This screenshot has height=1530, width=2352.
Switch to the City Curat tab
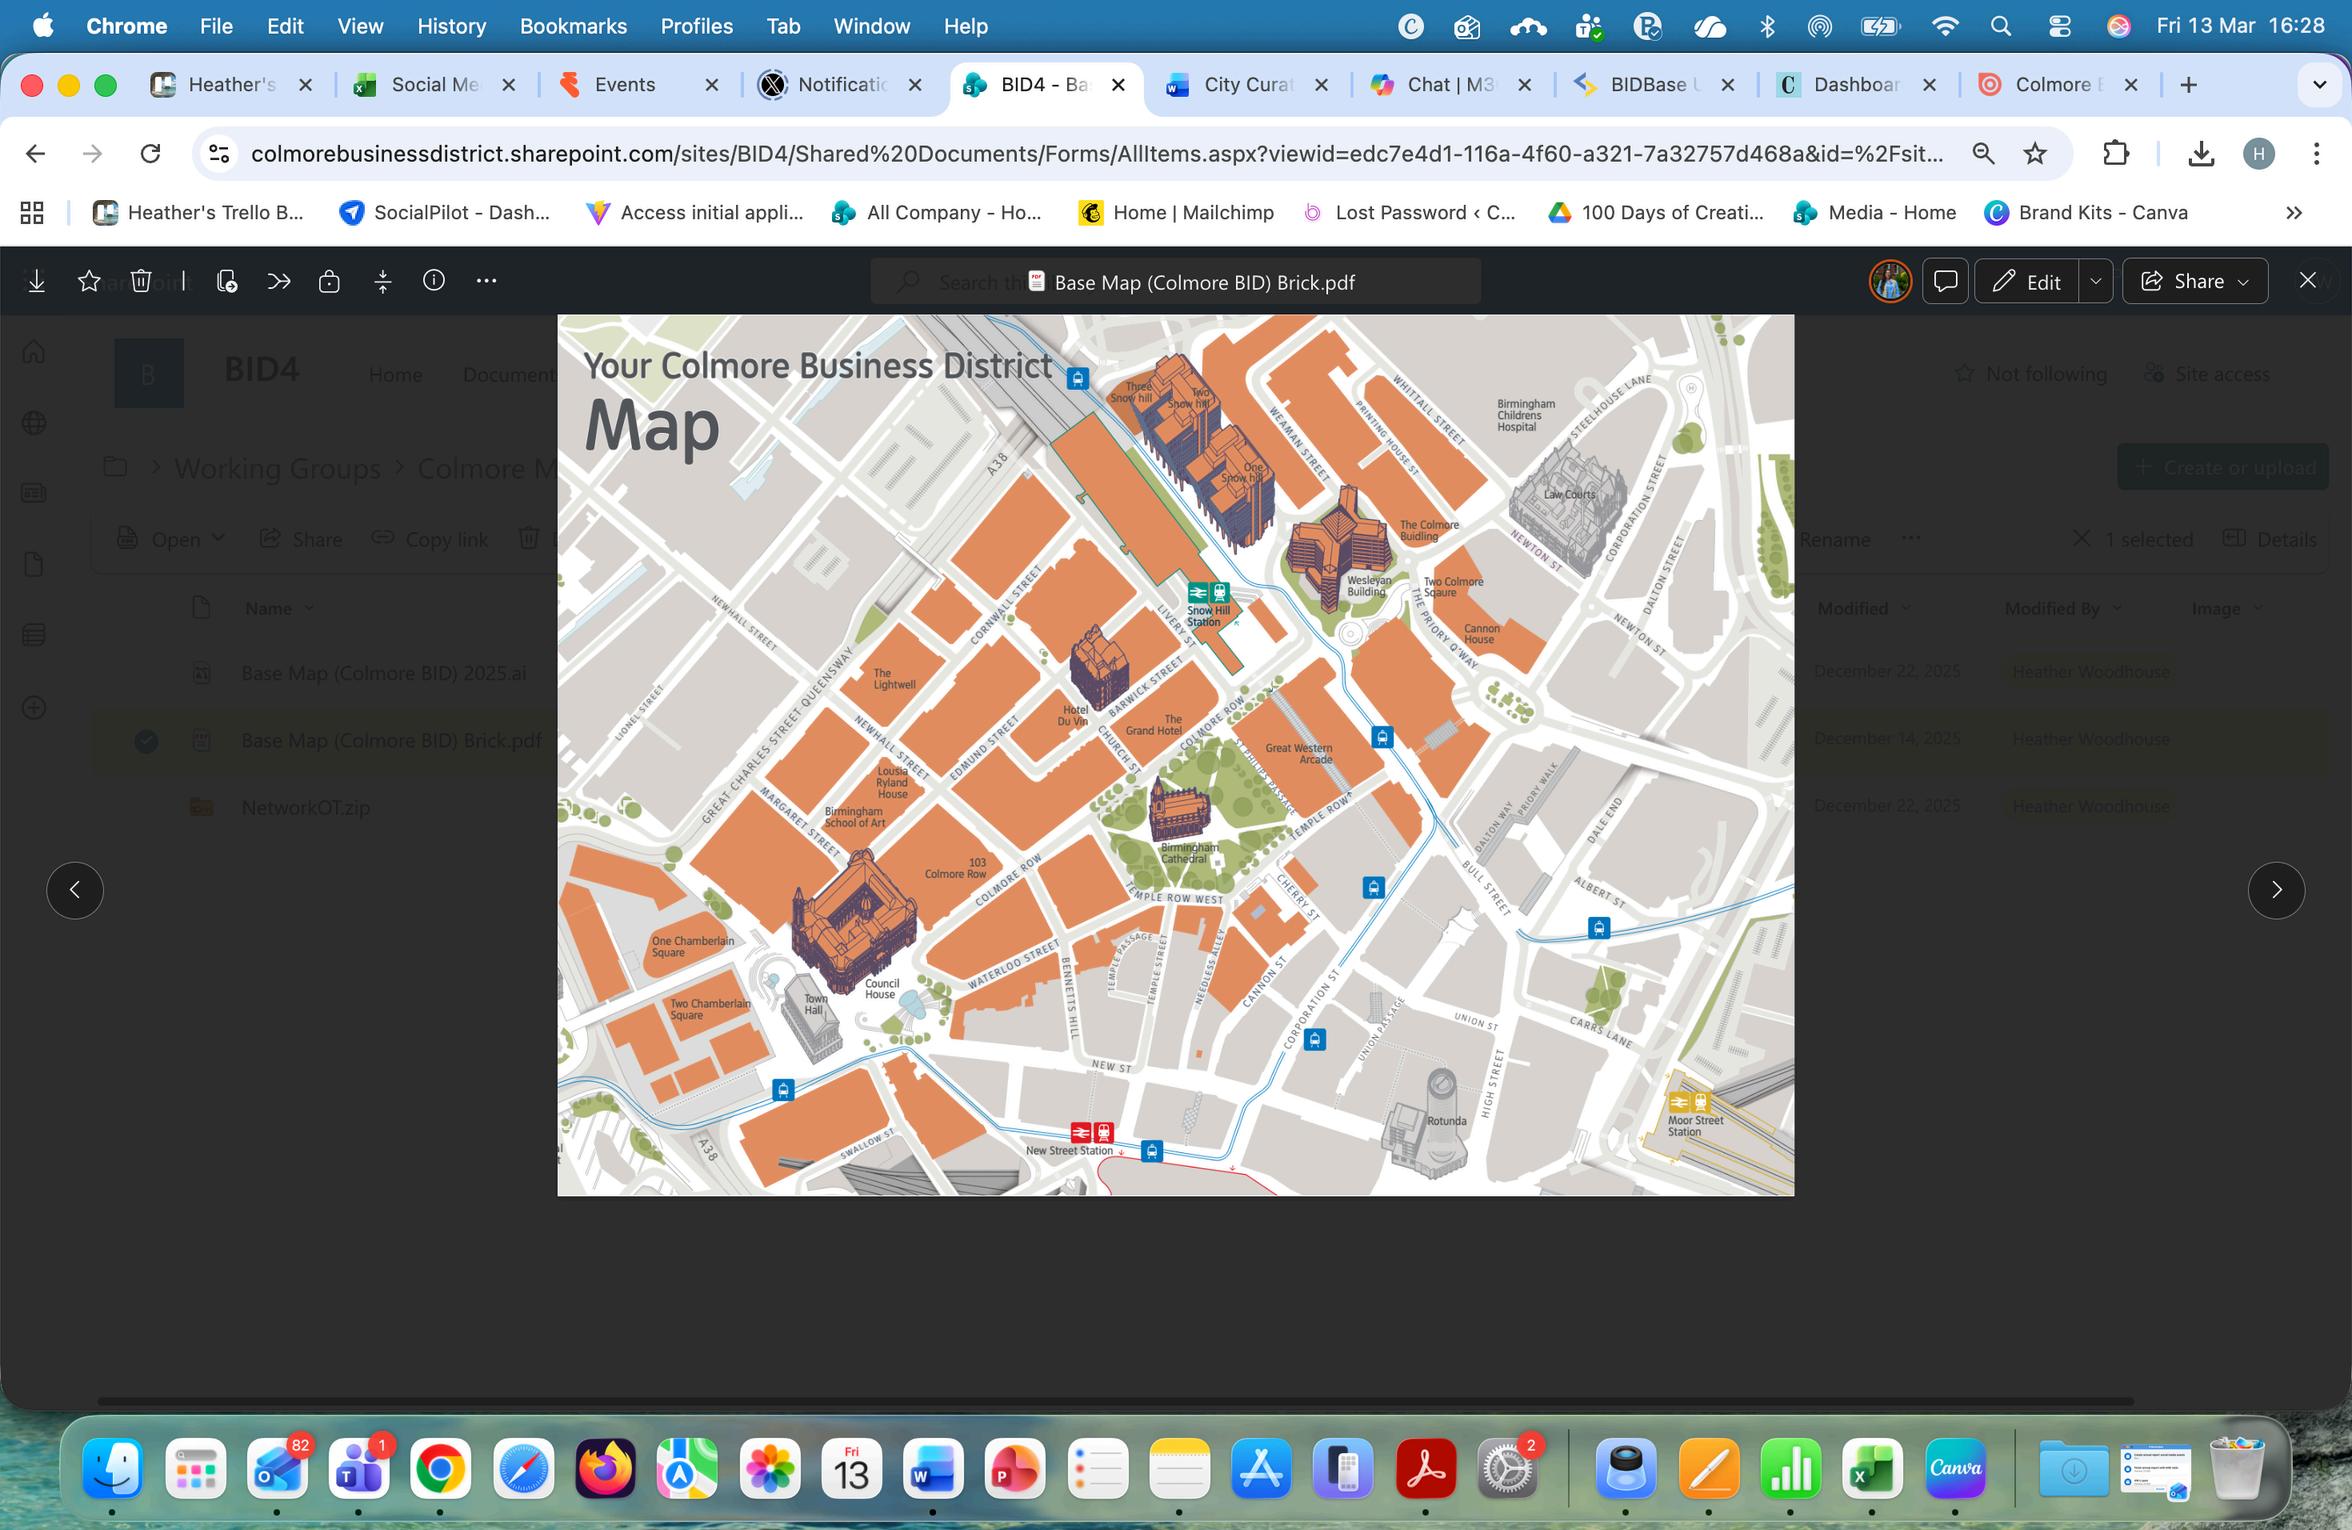point(1246,85)
